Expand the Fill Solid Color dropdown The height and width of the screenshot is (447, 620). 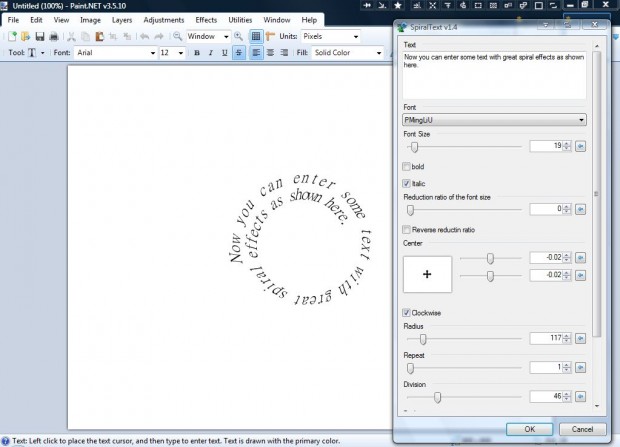[348, 53]
